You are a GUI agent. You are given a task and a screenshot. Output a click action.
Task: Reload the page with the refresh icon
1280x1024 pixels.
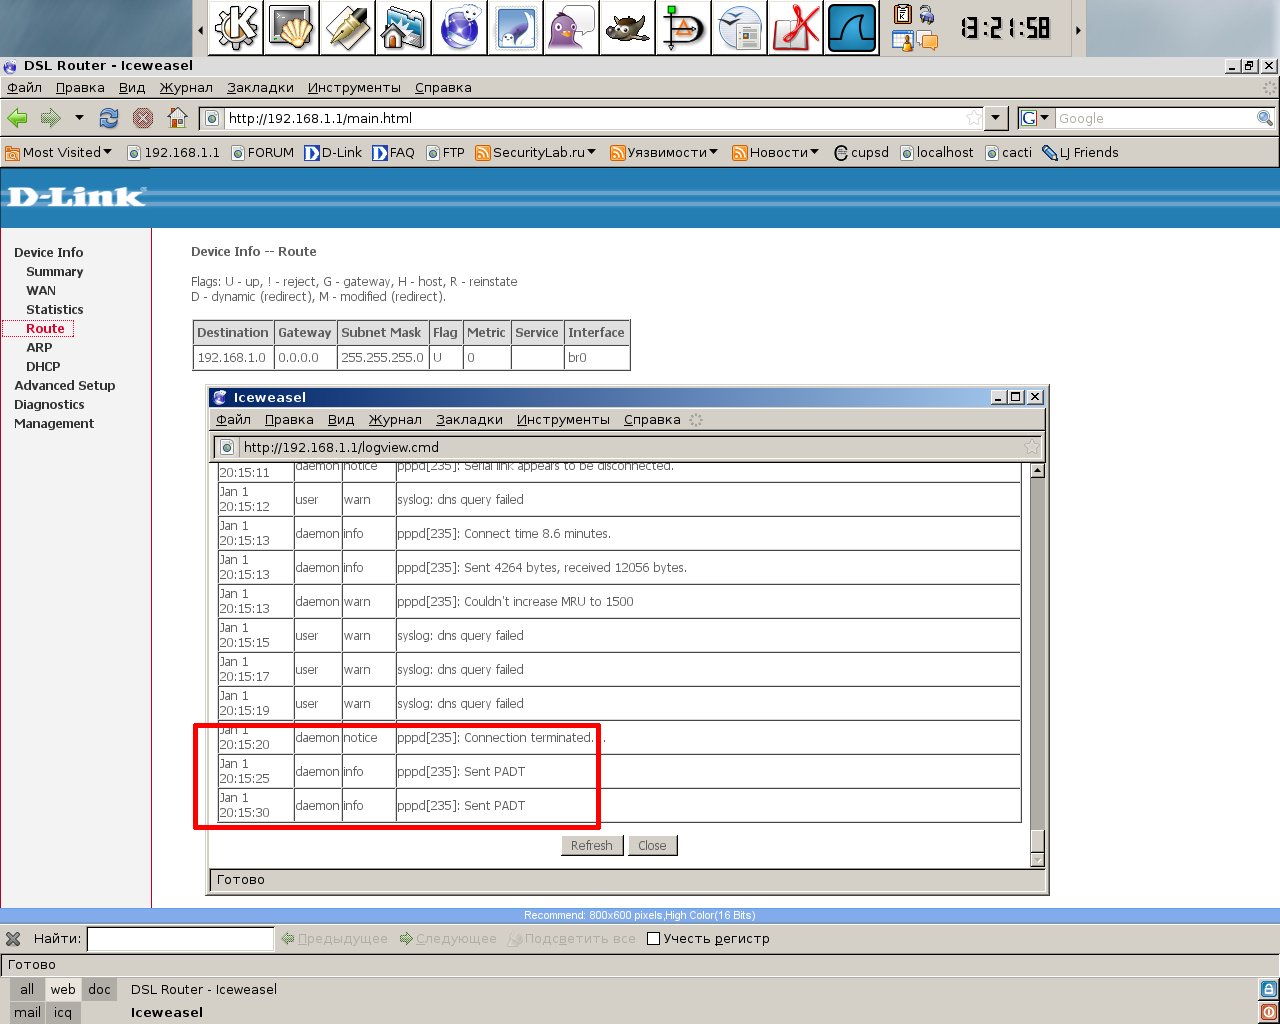[x=109, y=118]
